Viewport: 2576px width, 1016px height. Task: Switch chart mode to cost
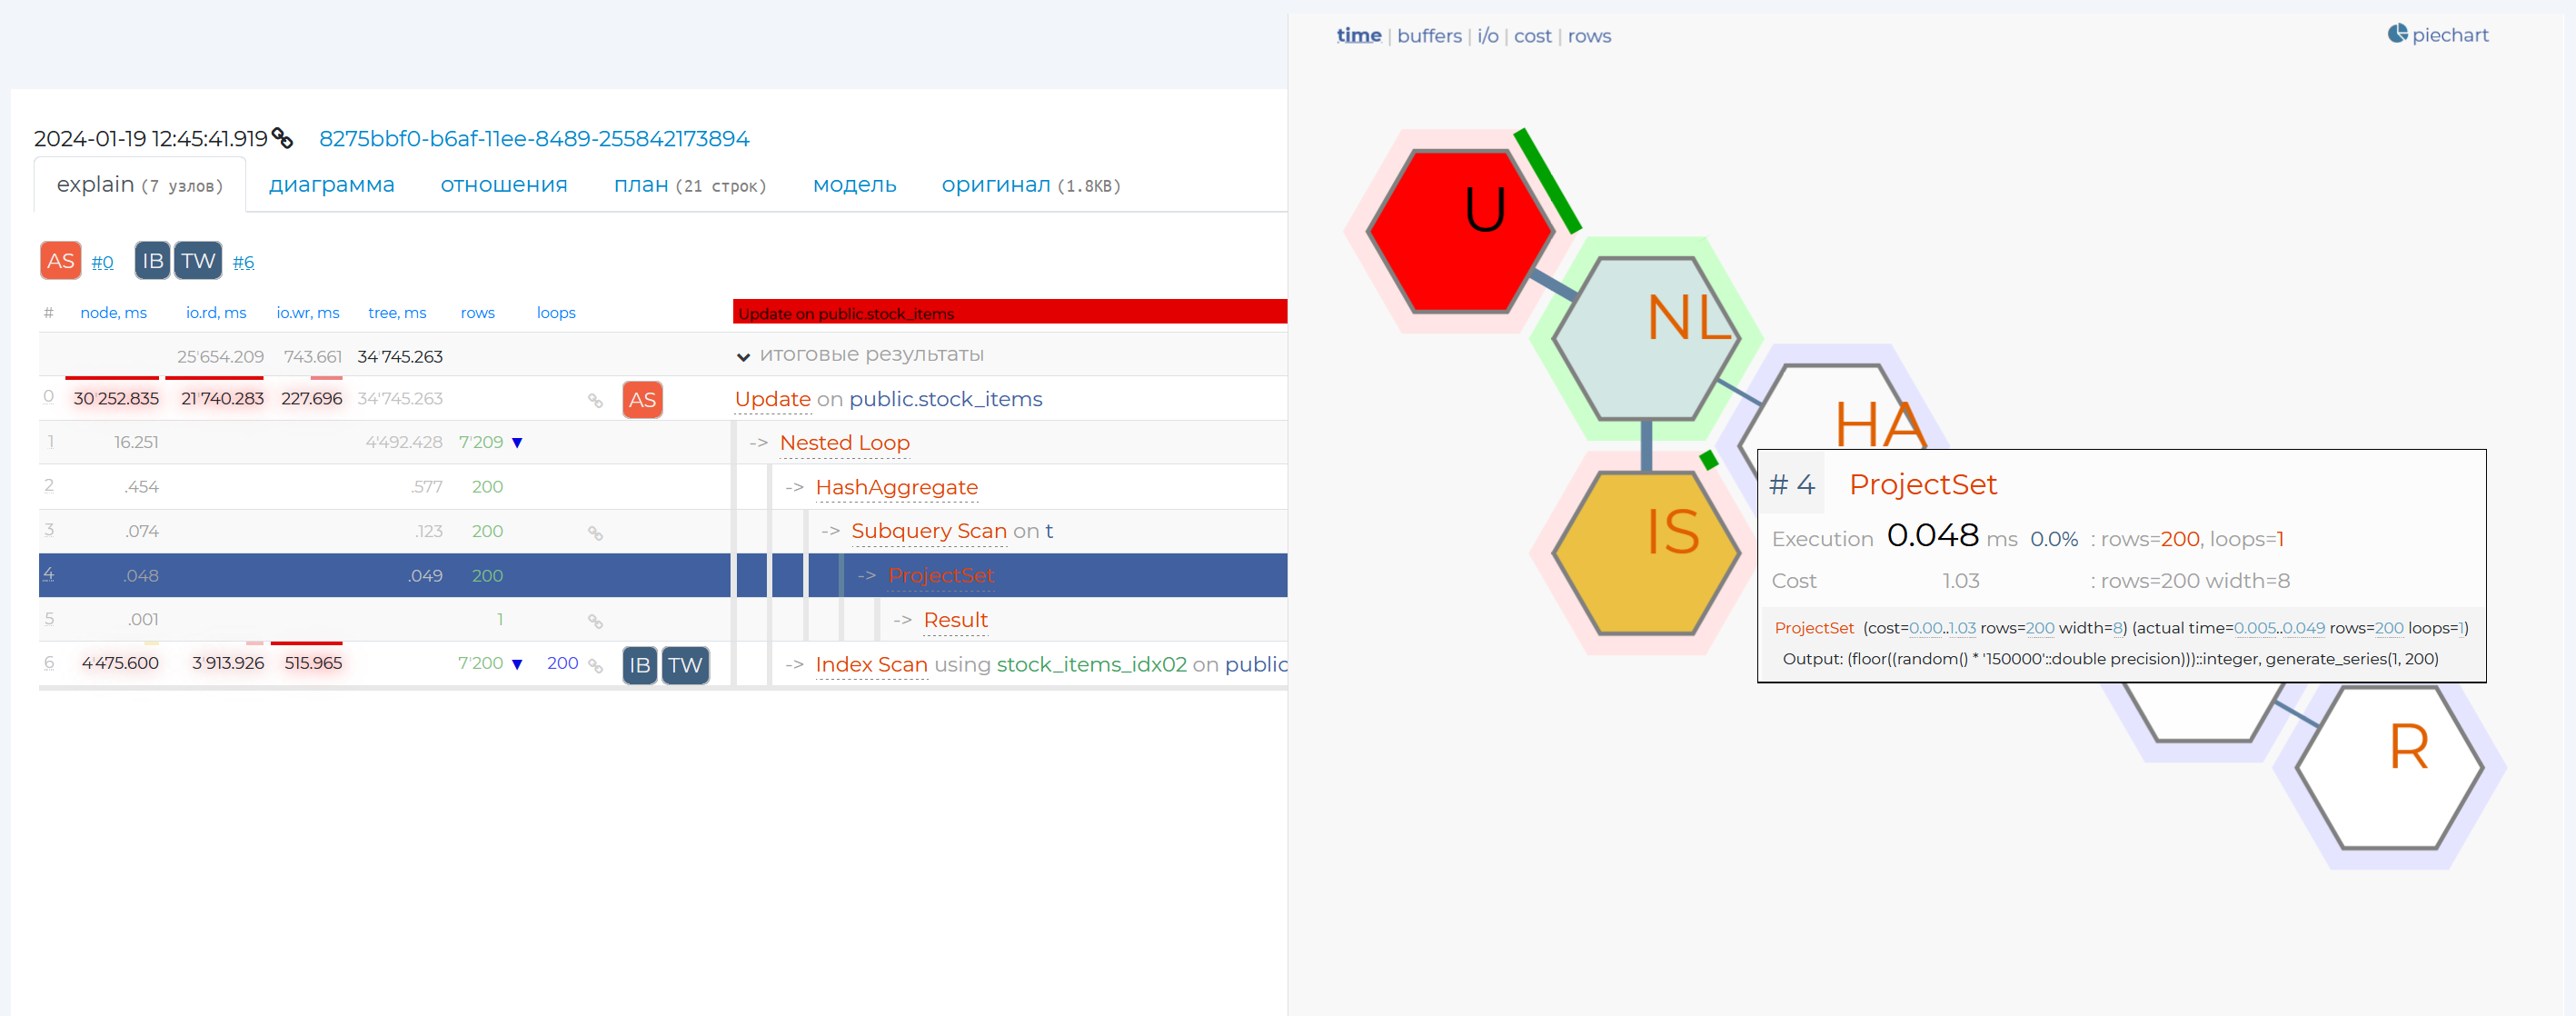pyautogui.click(x=1532, y=36)
